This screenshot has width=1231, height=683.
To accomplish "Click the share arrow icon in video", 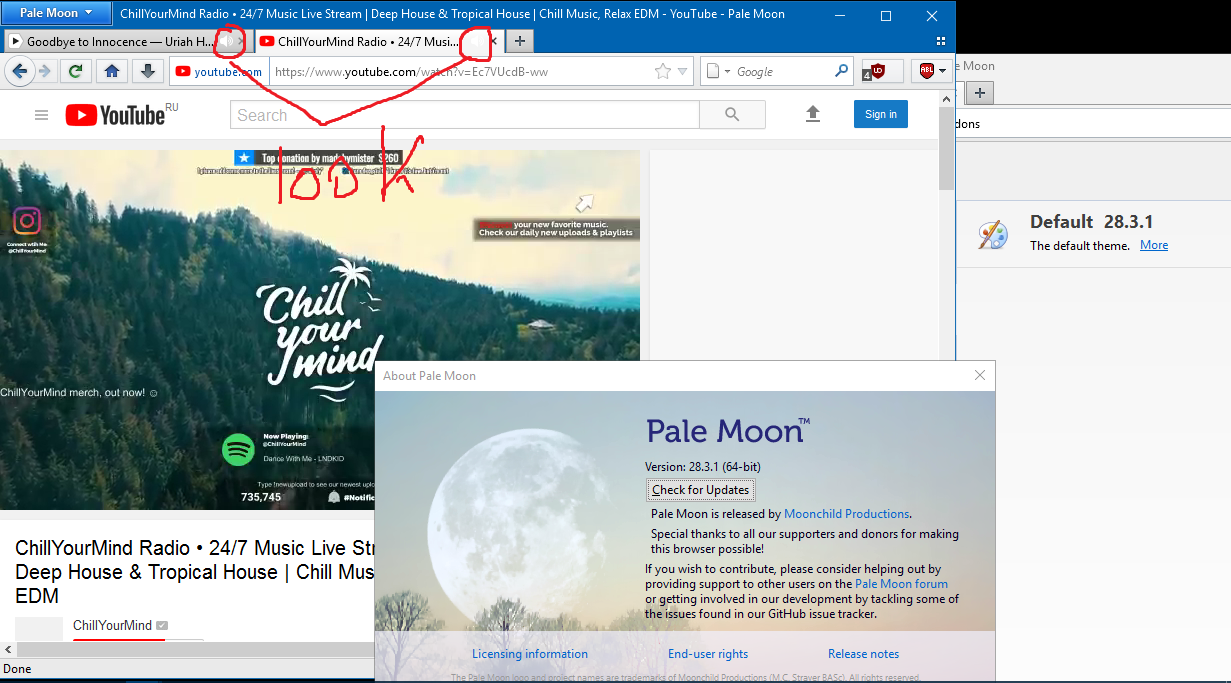I will pyautogui.click(x=584, y=204).
